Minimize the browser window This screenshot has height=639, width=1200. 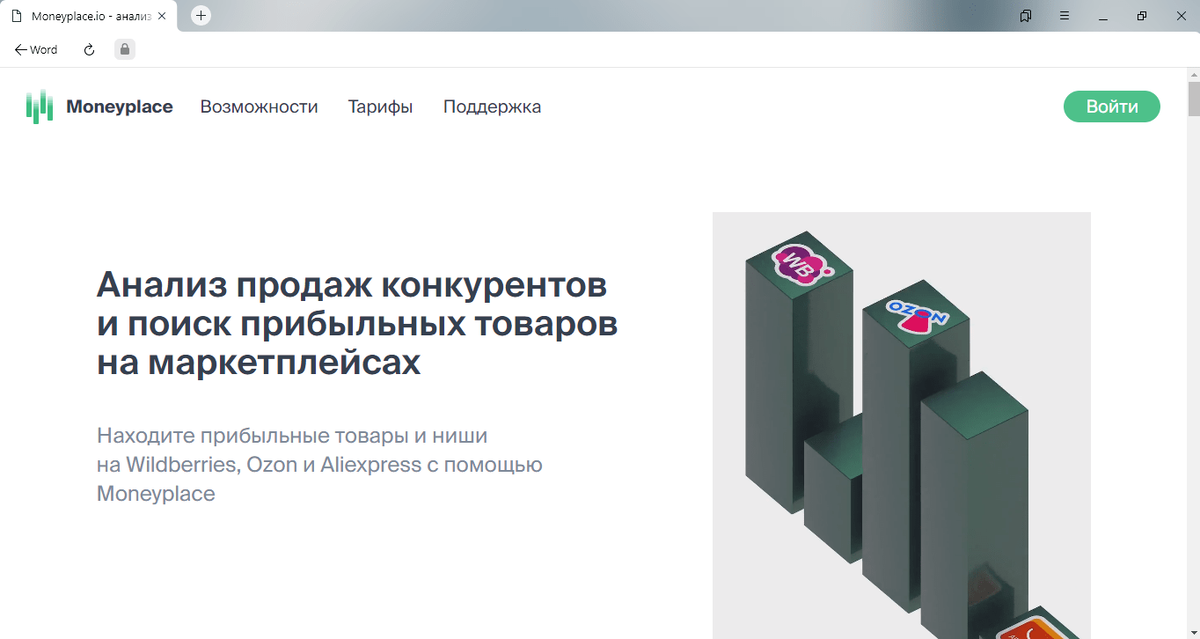click(1103, 16)
